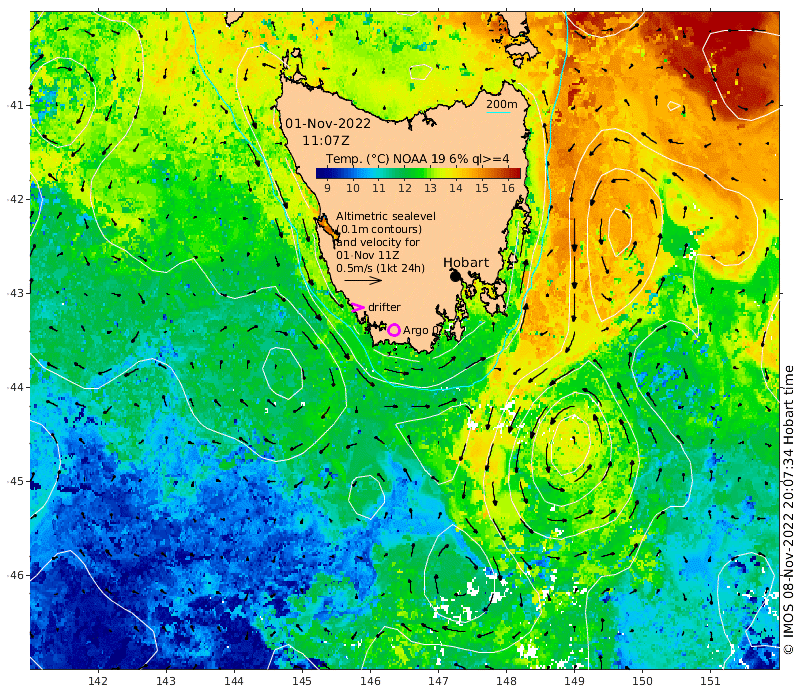Click the cyan 200m contour legend line
800x700 pixels.
tap(498, 112)
